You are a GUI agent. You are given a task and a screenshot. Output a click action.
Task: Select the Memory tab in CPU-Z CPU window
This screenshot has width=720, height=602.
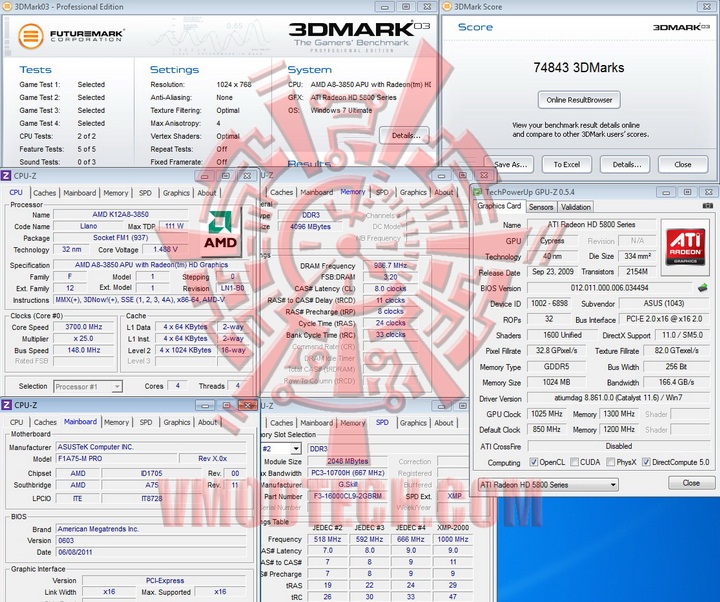coord(115,193)
